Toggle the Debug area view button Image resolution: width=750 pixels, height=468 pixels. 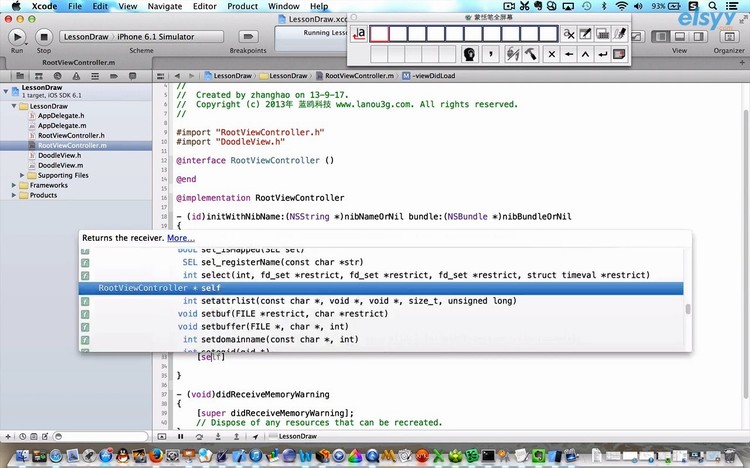(x=680, y=36)
